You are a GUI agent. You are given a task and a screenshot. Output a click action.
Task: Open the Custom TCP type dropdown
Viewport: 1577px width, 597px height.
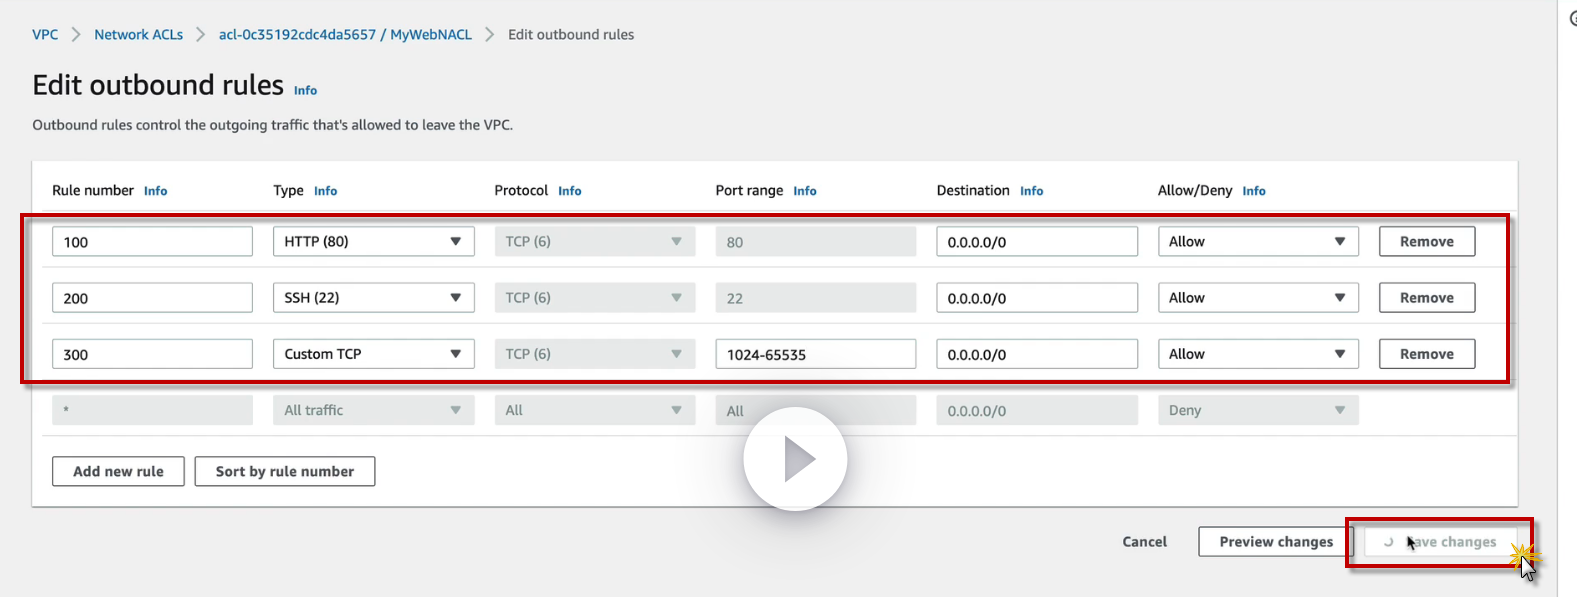coord(373,354)
